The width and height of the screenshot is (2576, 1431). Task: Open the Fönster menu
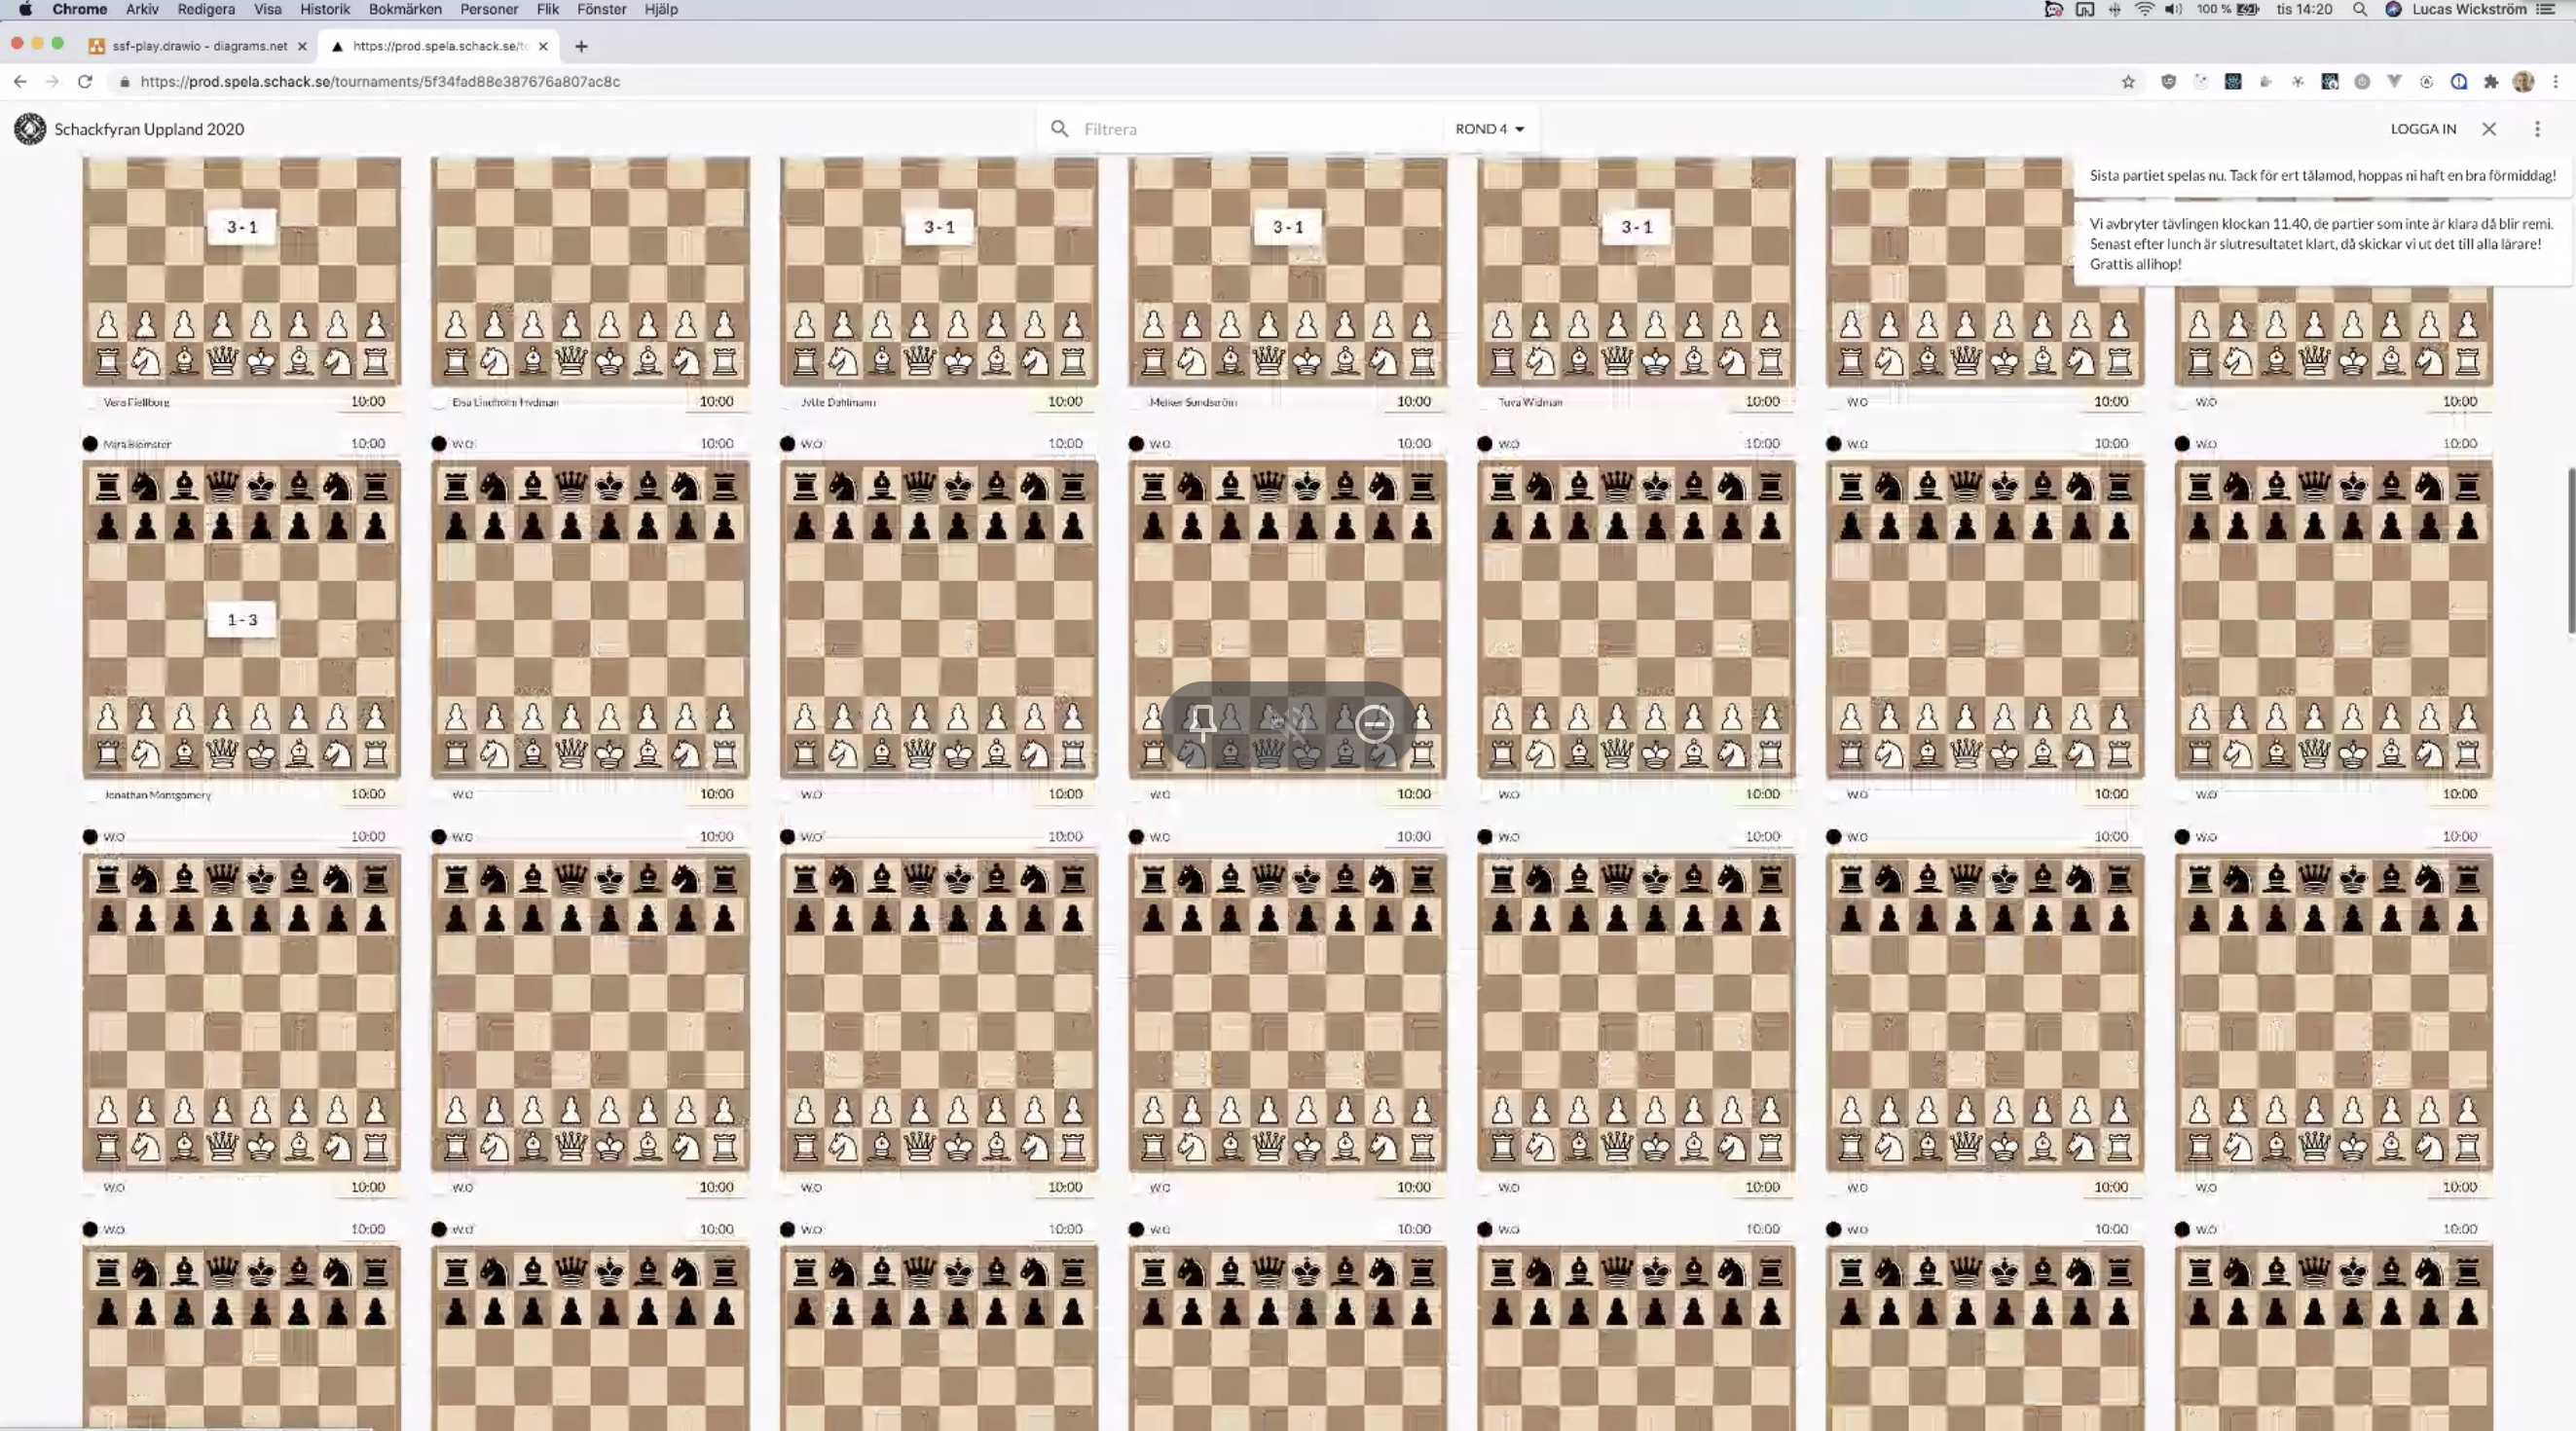point(602,9)
